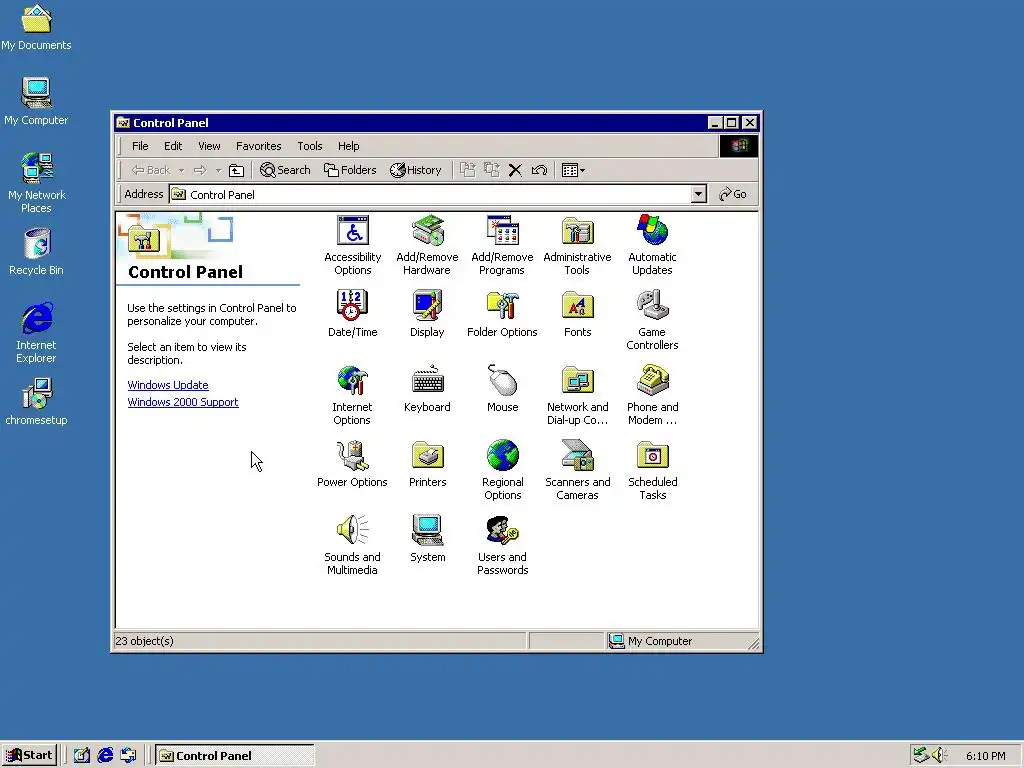Click the Forward arrow button
The image size is (1024, 768).
200,170
